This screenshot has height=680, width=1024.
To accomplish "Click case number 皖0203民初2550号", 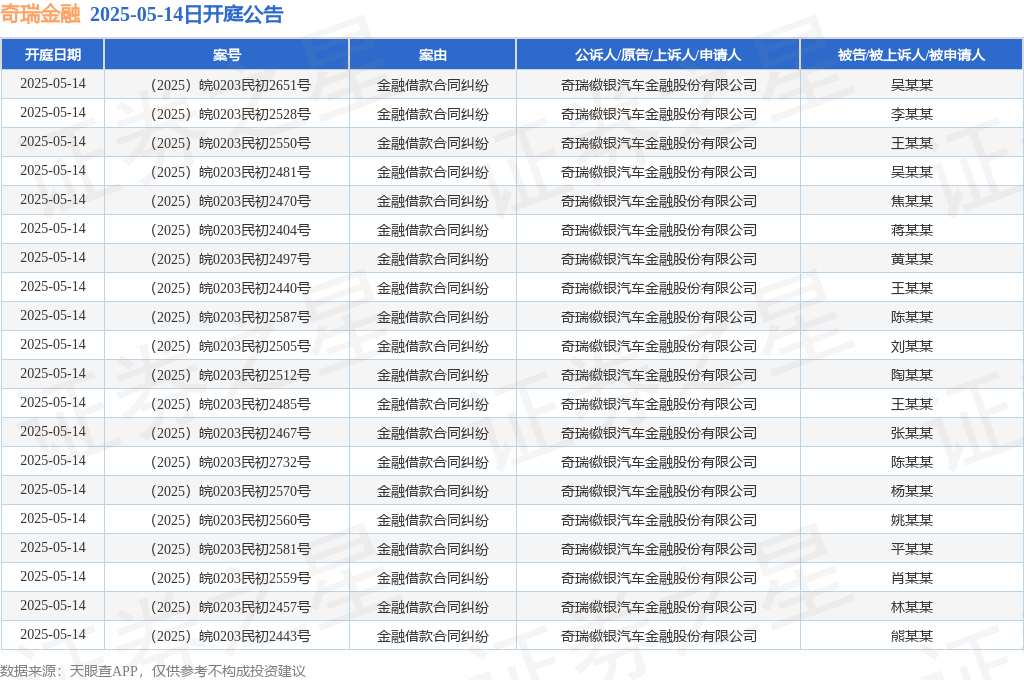I will (231, 143).
